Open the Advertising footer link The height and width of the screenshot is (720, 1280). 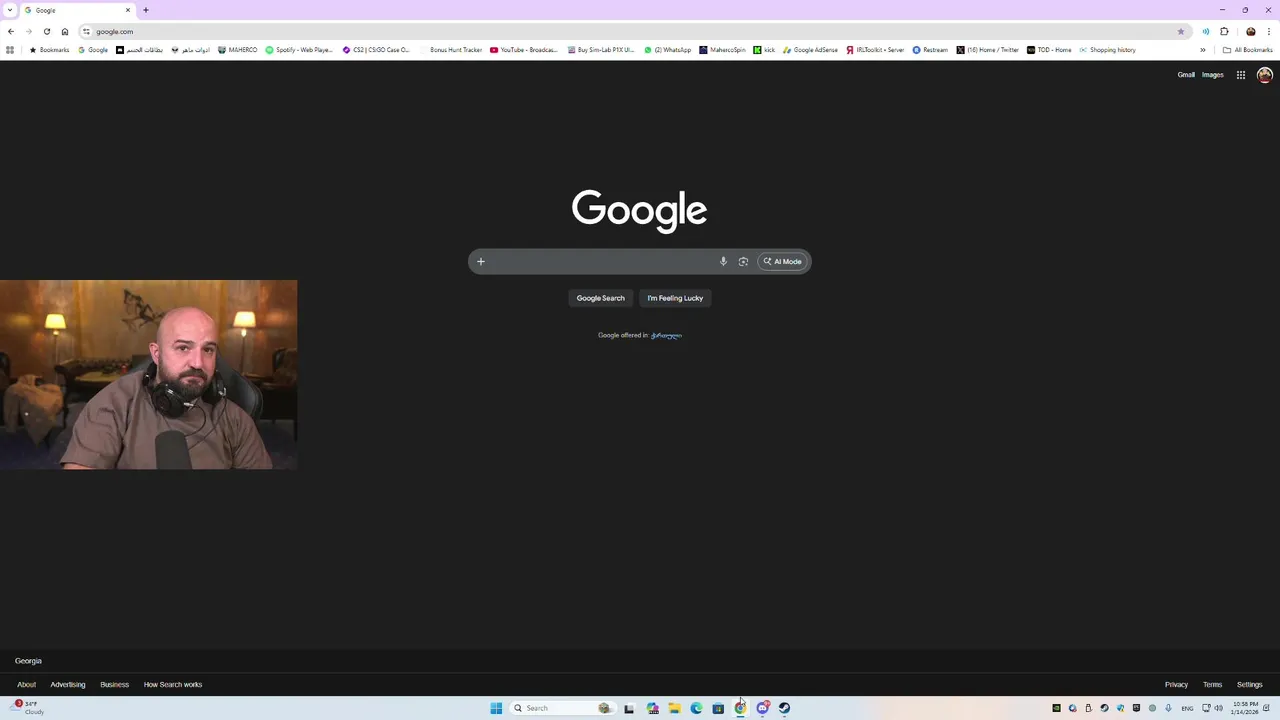(x=68, y=685)
